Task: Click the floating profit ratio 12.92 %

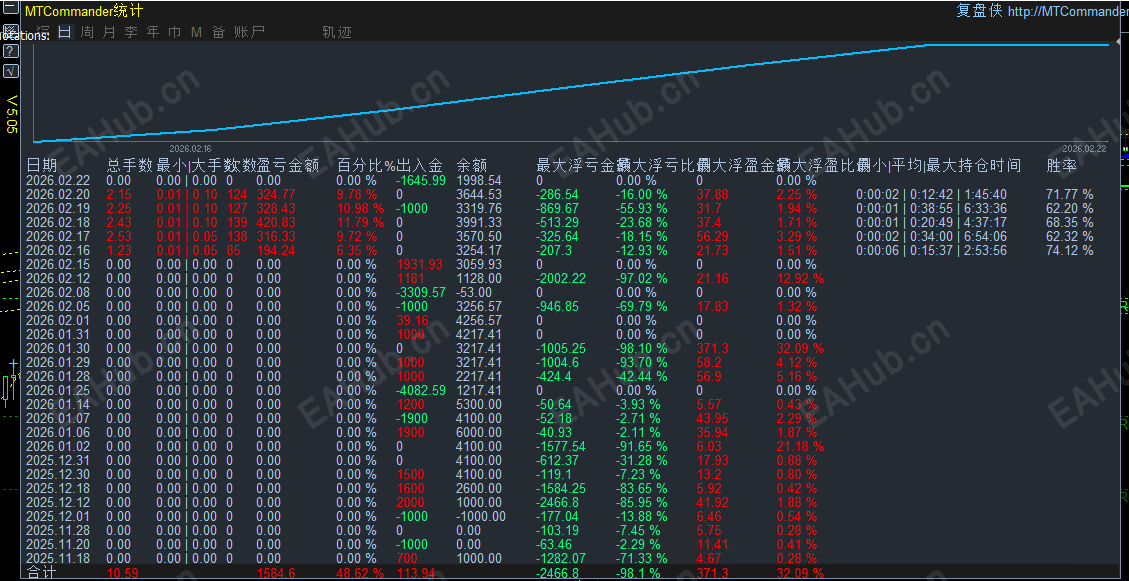Action: click(x=801, y=279)
